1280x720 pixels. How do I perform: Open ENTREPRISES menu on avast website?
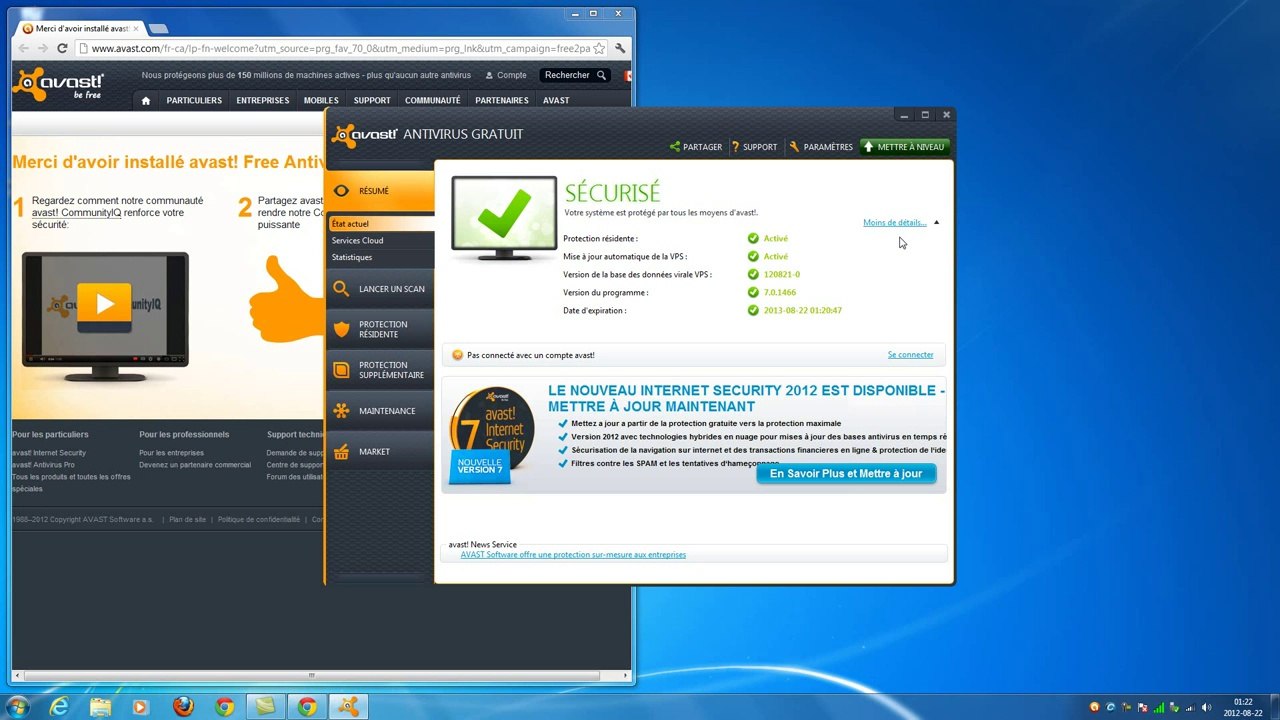pos(262,101)
